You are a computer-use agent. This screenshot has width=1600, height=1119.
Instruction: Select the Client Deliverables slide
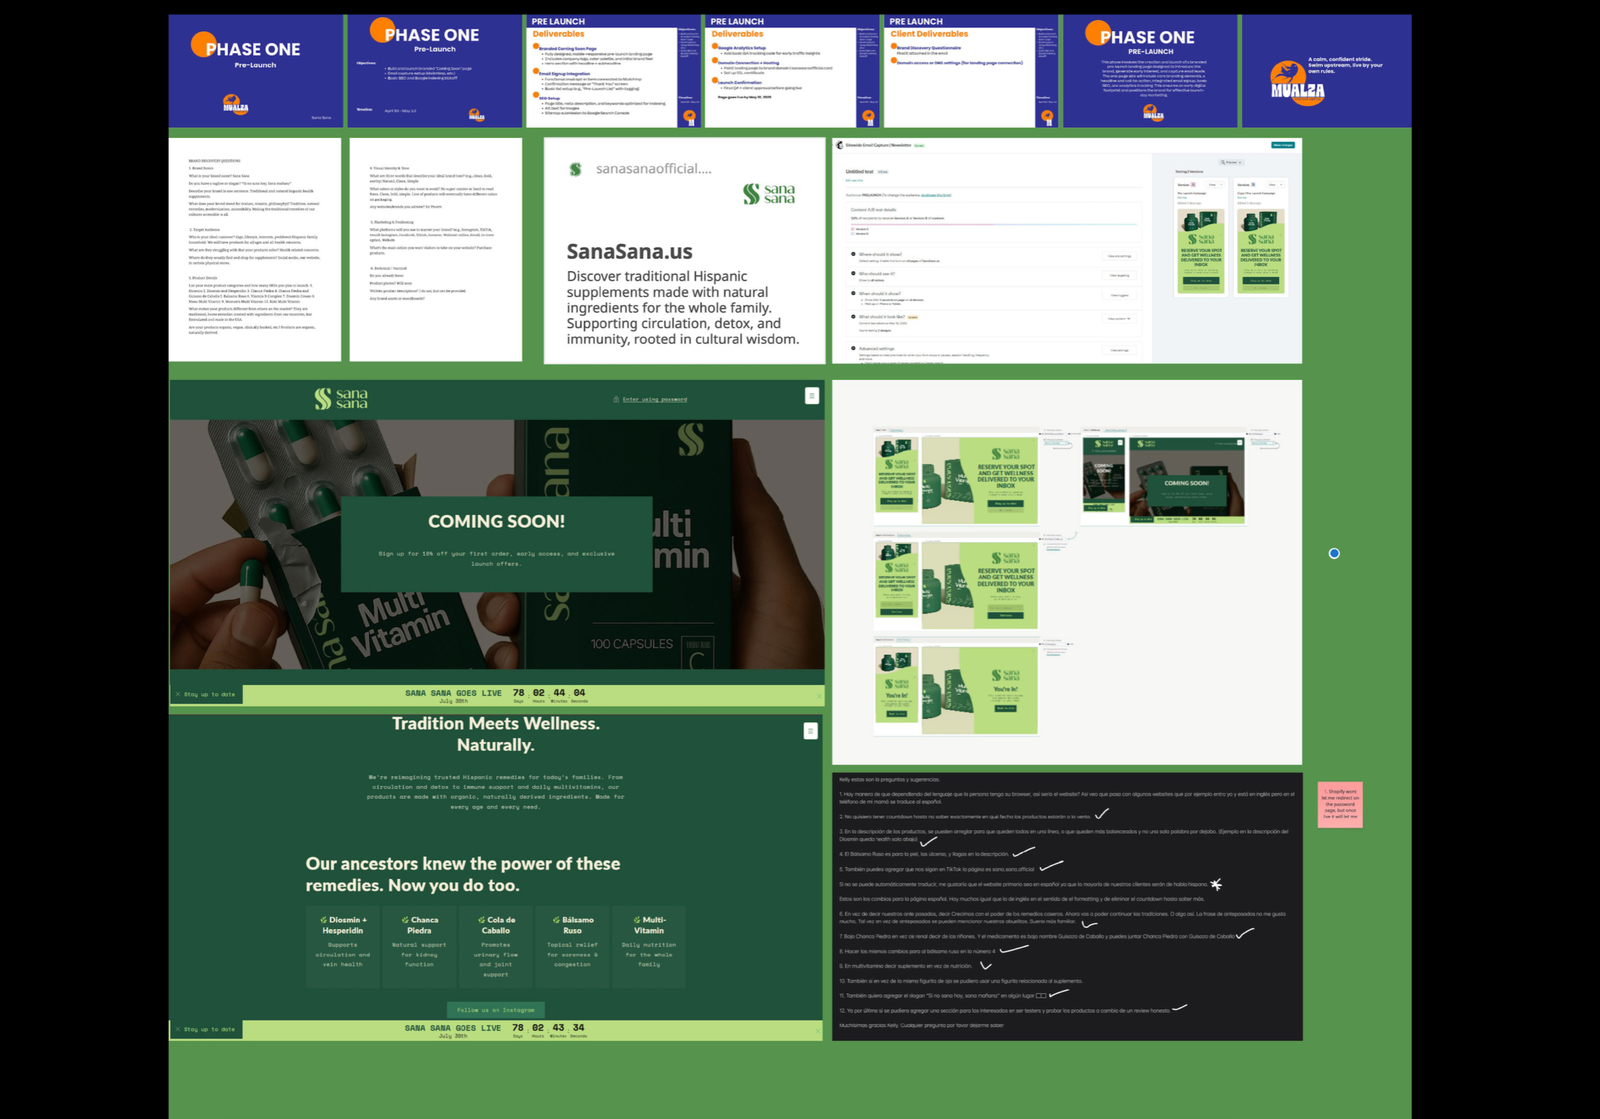tap(971, 71)
